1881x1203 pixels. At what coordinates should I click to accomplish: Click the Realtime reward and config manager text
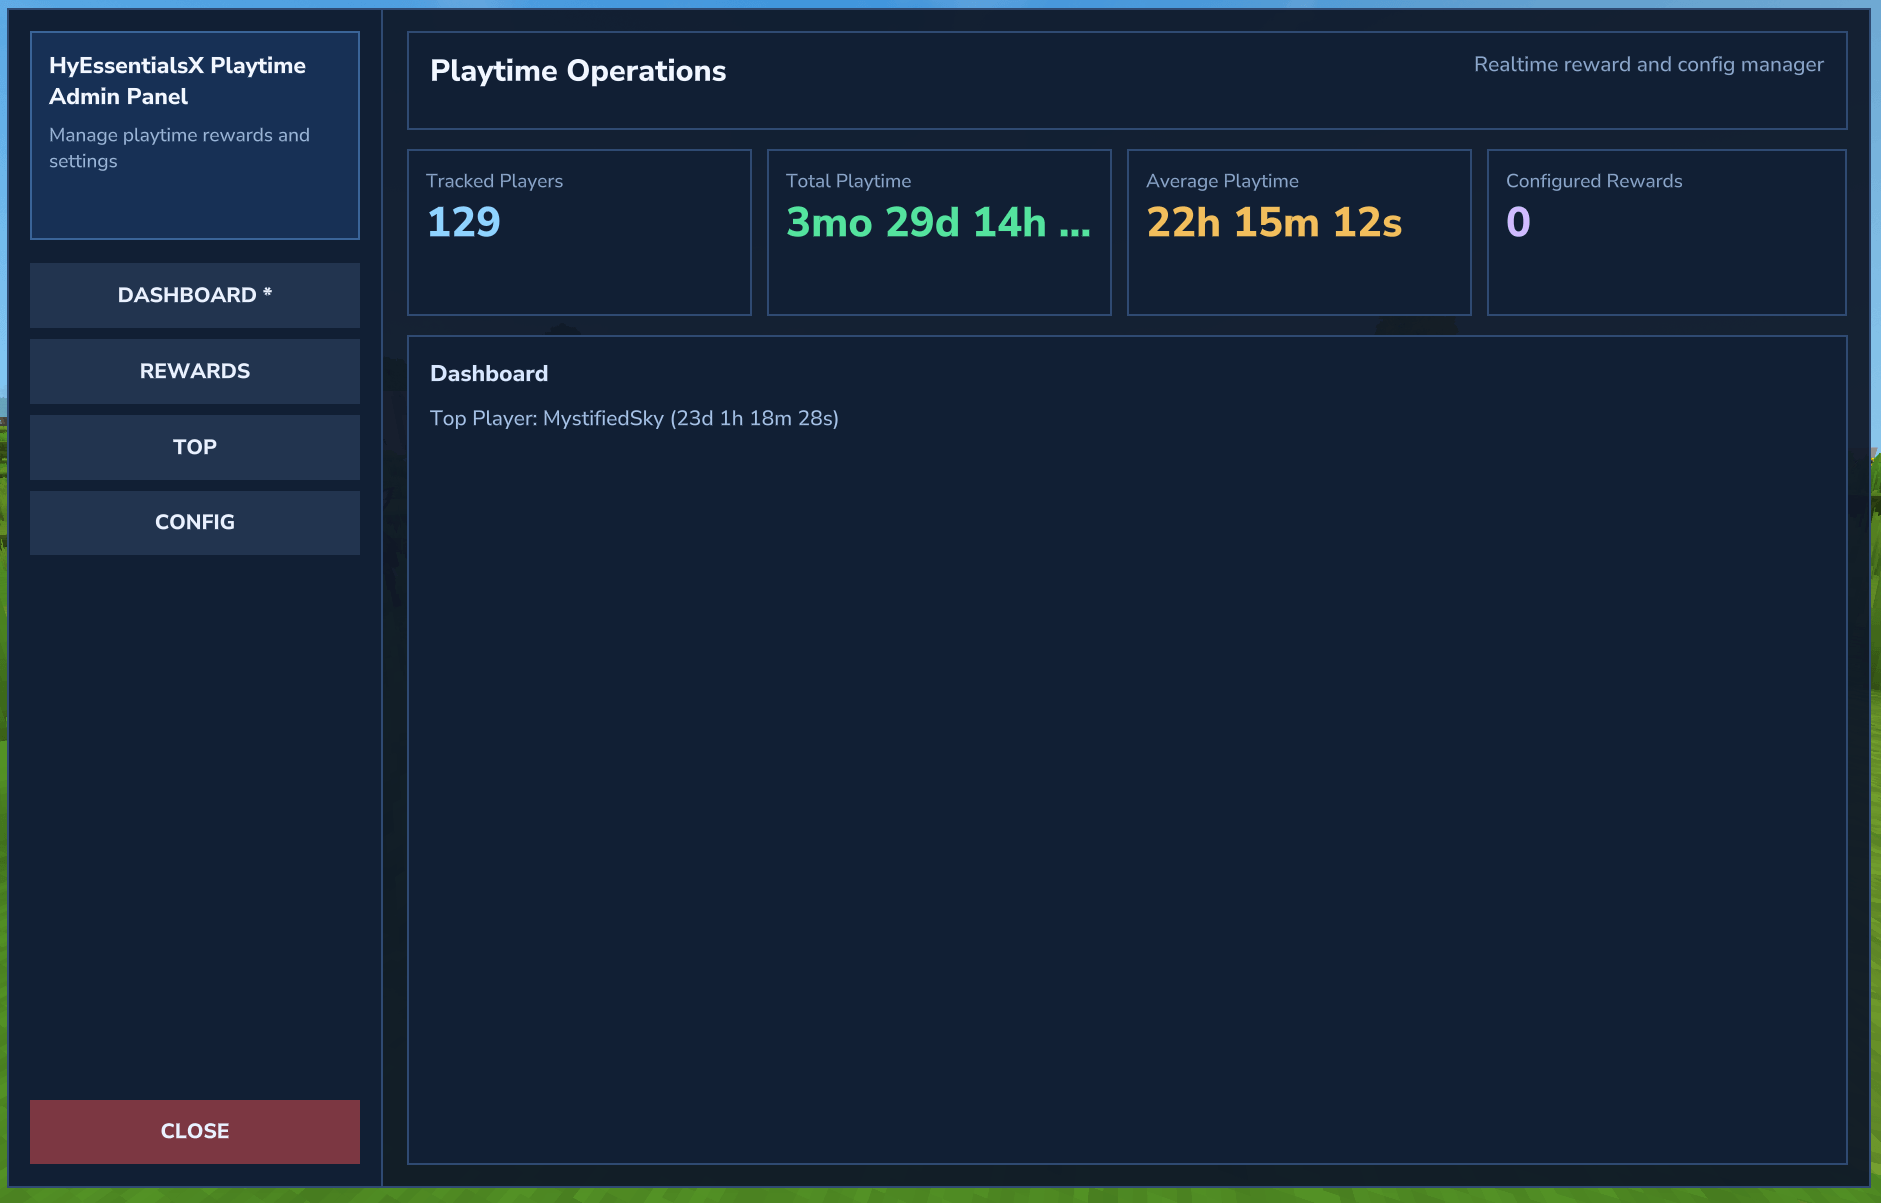(x=1648, y=65)
